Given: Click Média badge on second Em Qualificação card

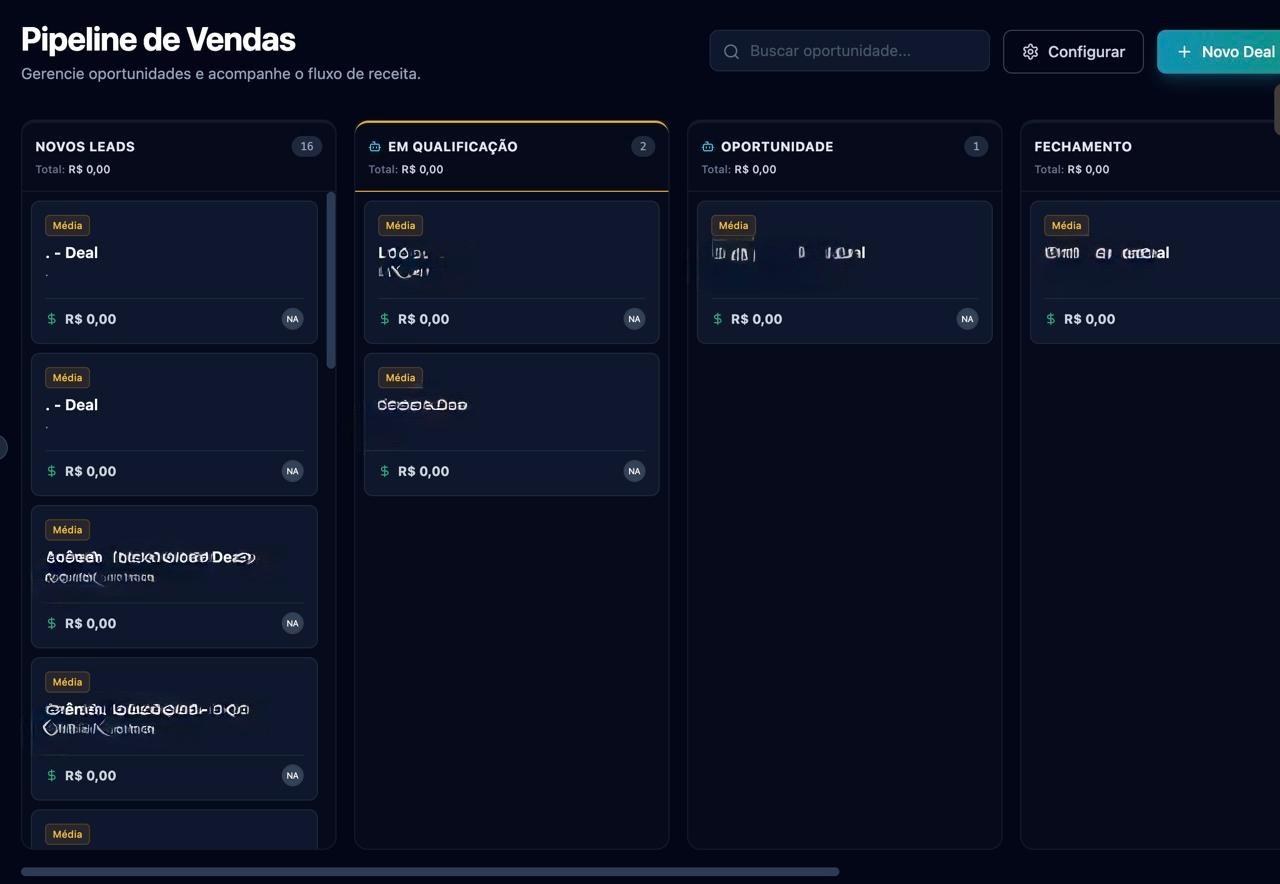Looking at the screenshot, I should click(400, 378).
